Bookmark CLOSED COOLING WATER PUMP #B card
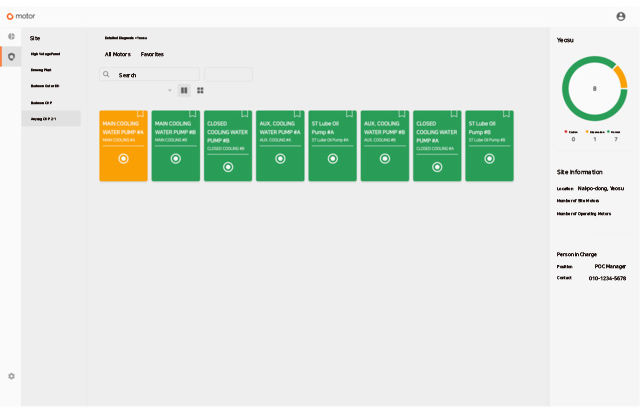 (x=245, y=114)
